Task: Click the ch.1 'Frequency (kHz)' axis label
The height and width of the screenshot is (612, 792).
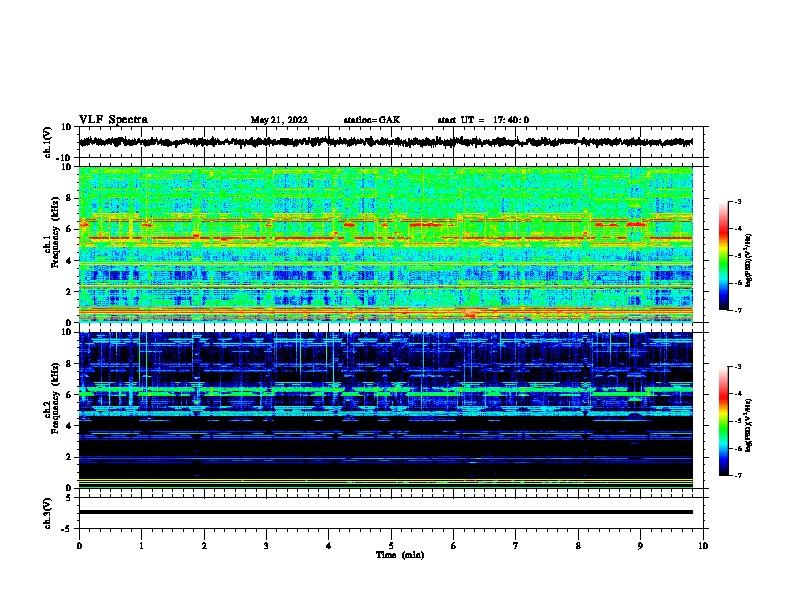Action: 56,233
